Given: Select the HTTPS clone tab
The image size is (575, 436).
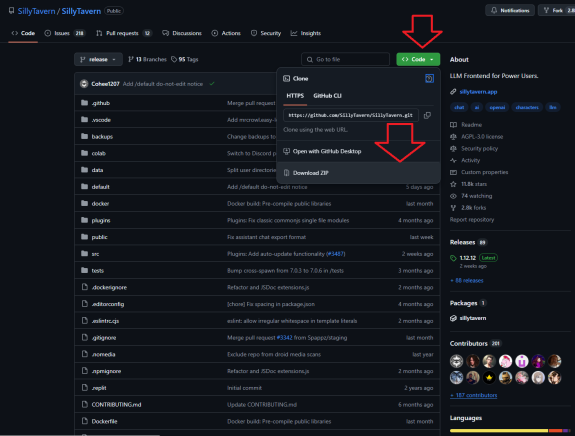Looking at the screenshot, I should [295, 96].
